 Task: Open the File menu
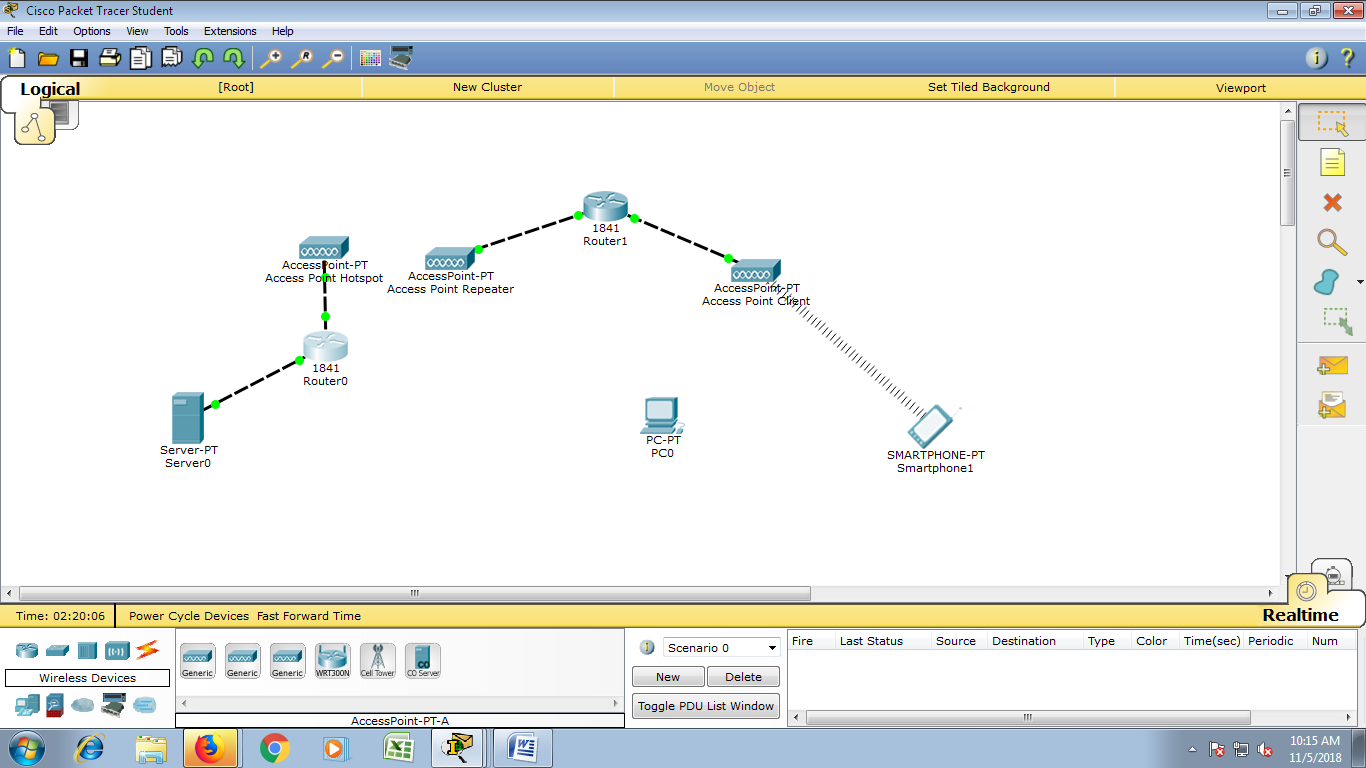click(x=15, y=31)
